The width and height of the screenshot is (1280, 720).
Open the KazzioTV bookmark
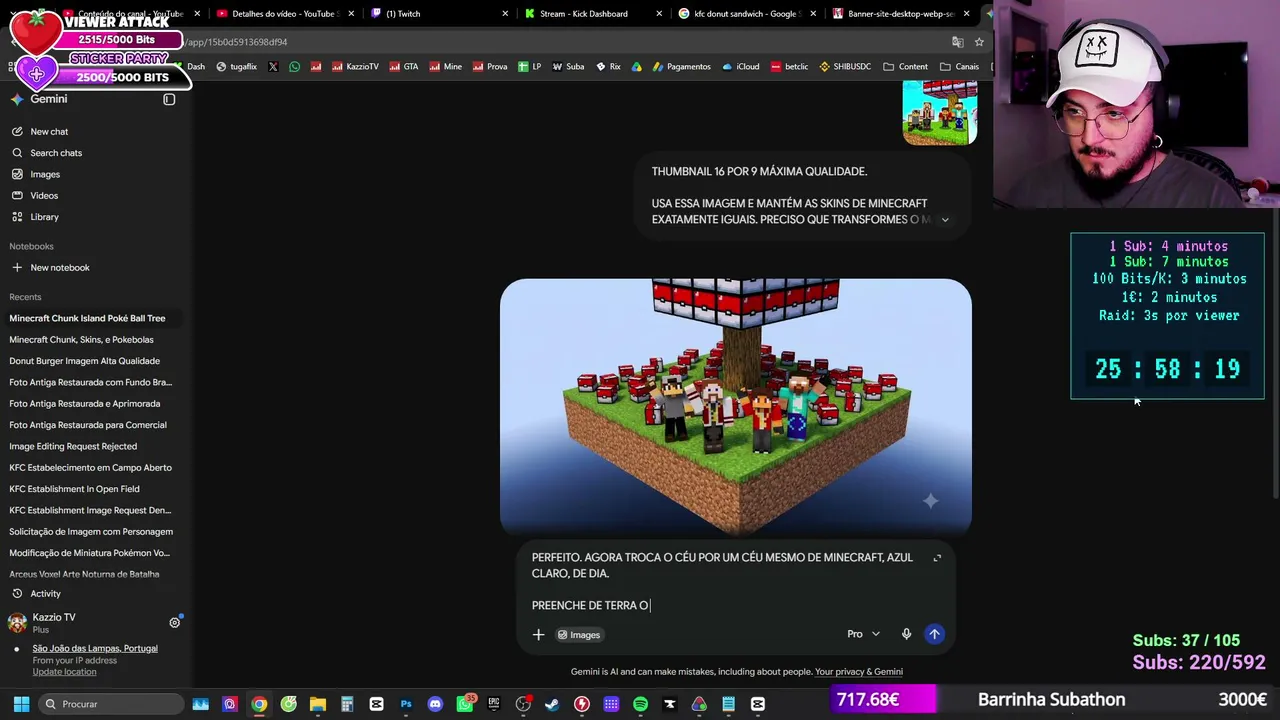(355, 67)
